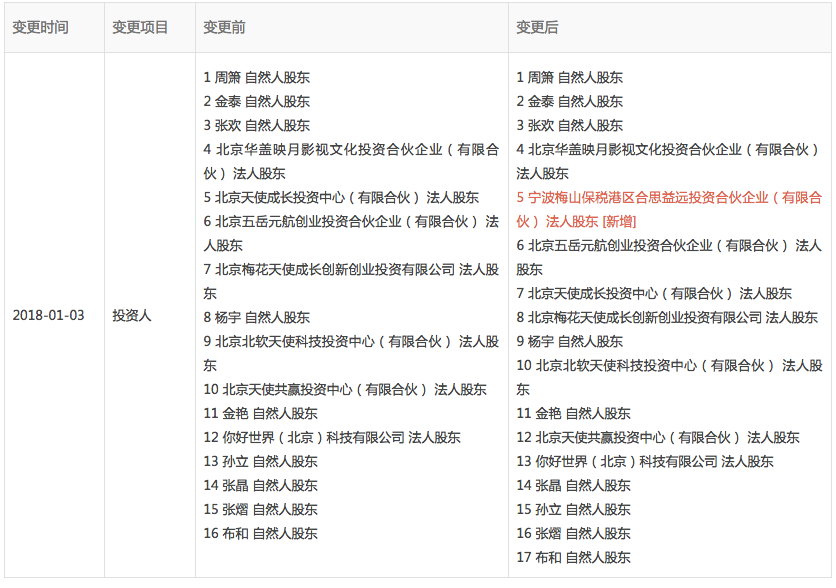Click '8 北京梅花天使成长创新创业投资有限公司' in 变更后
Viewport: 836px width, 588px height.
667,317
